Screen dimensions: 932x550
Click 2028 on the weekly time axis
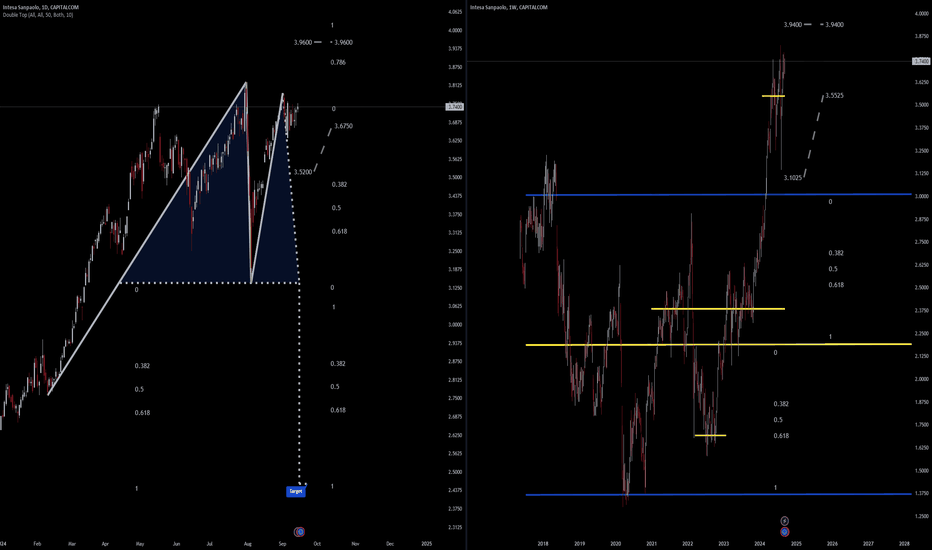pyautogui.click(x=904, y=543)
